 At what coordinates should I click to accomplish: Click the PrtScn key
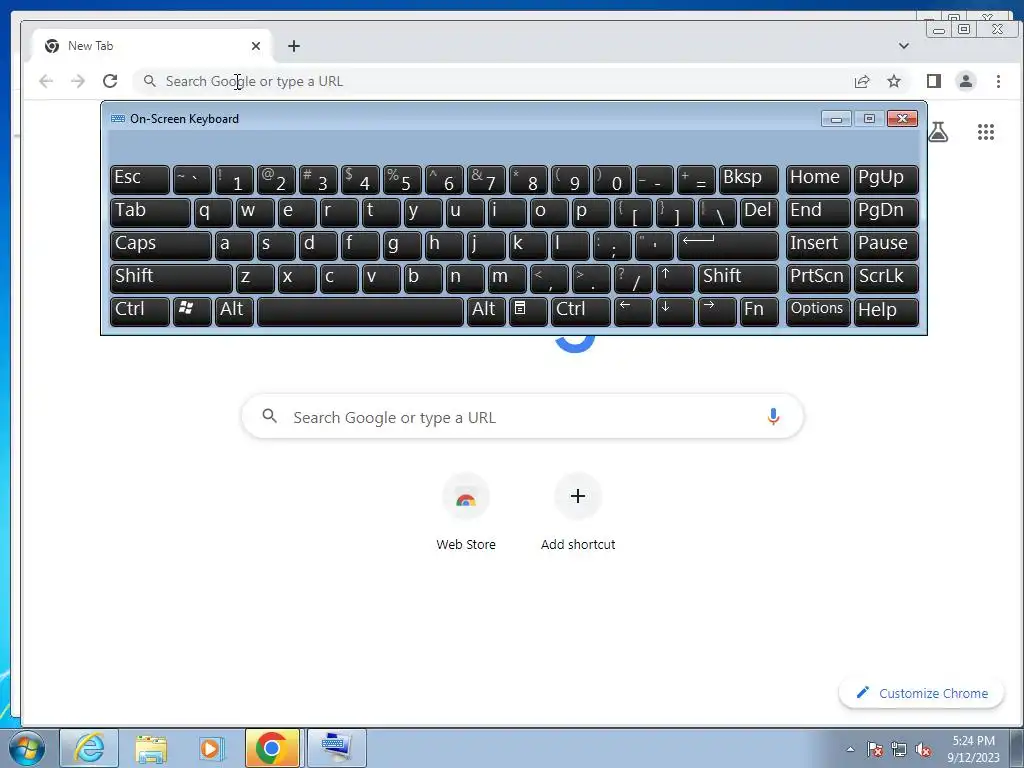(x=818, y=278)
